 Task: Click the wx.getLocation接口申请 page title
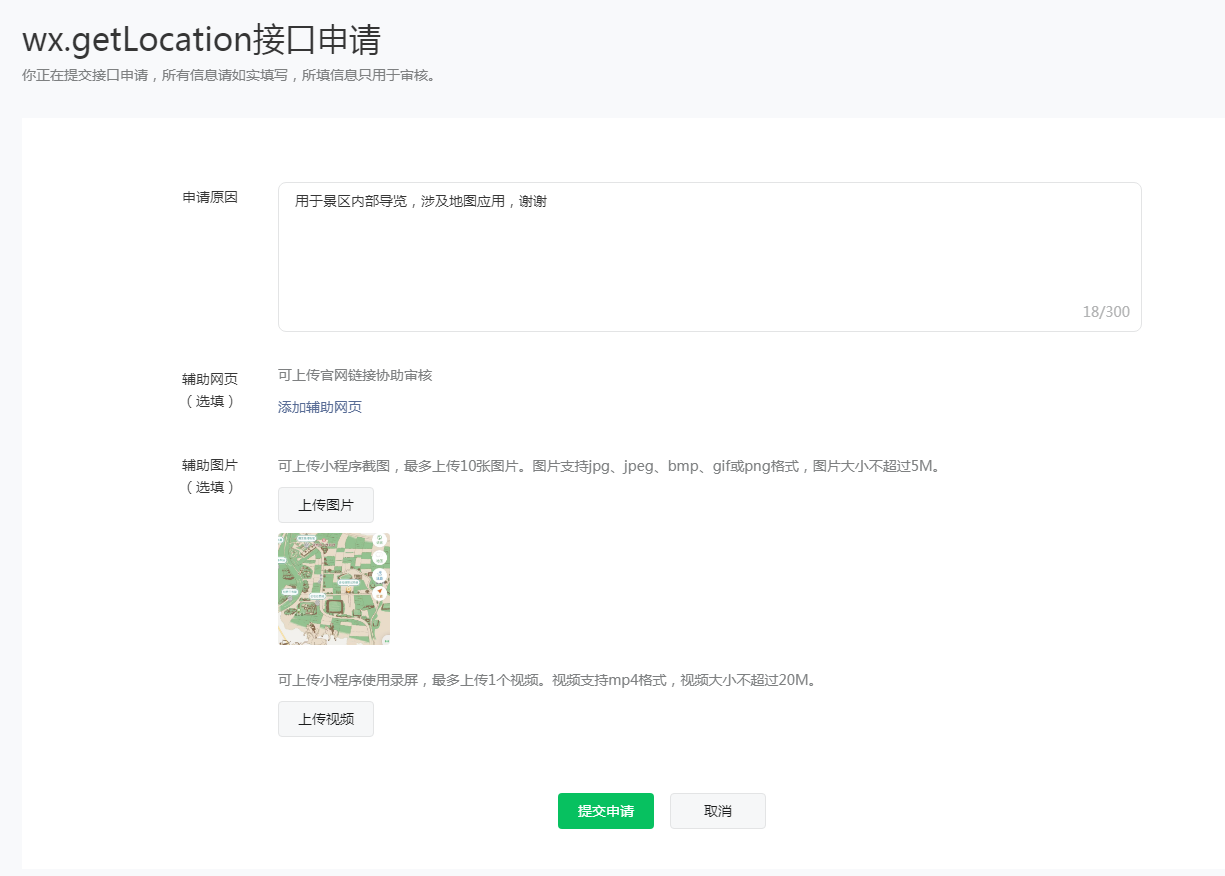tap(201, 39)
